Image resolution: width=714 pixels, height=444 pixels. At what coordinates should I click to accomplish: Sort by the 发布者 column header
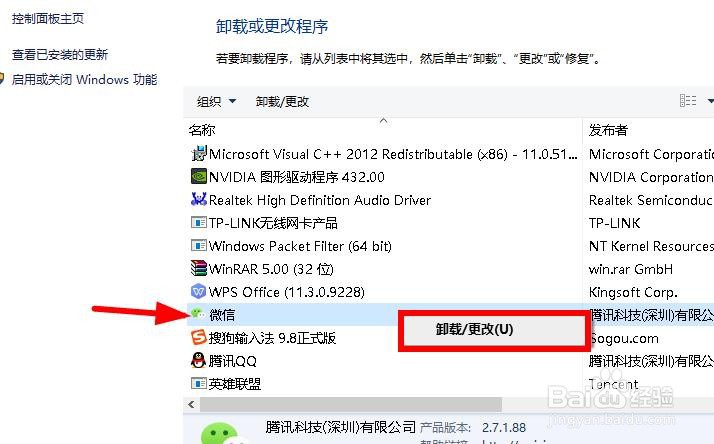(608, 130)
